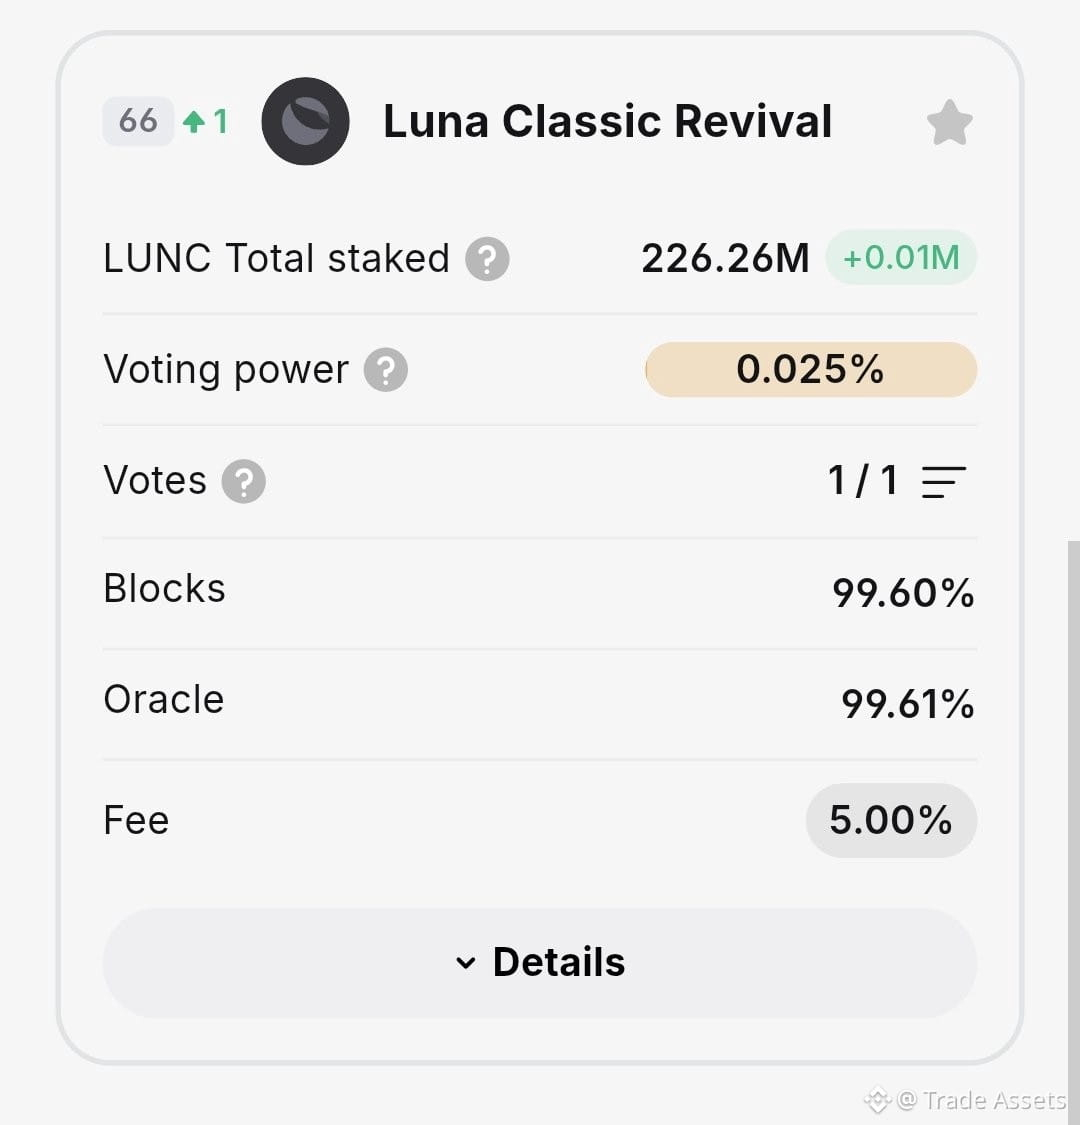Image resolution: width=1080 pixels, height=1125 pixels.
Task: Click the Binance watermark logo icon
Action: (877, 1099)
